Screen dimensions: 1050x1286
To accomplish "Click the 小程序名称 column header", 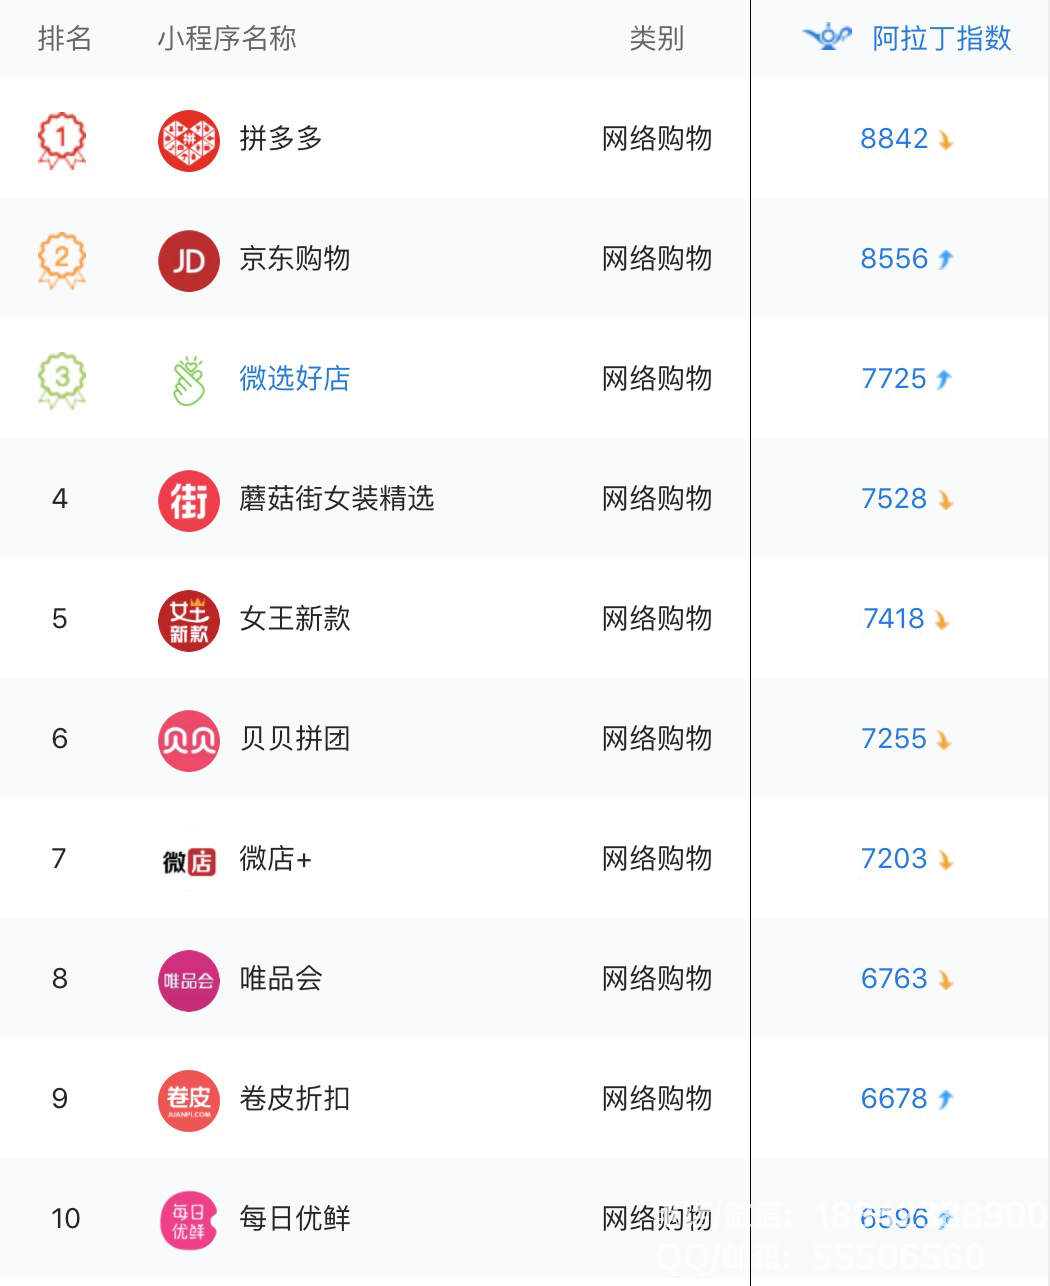I will (227, 38).
